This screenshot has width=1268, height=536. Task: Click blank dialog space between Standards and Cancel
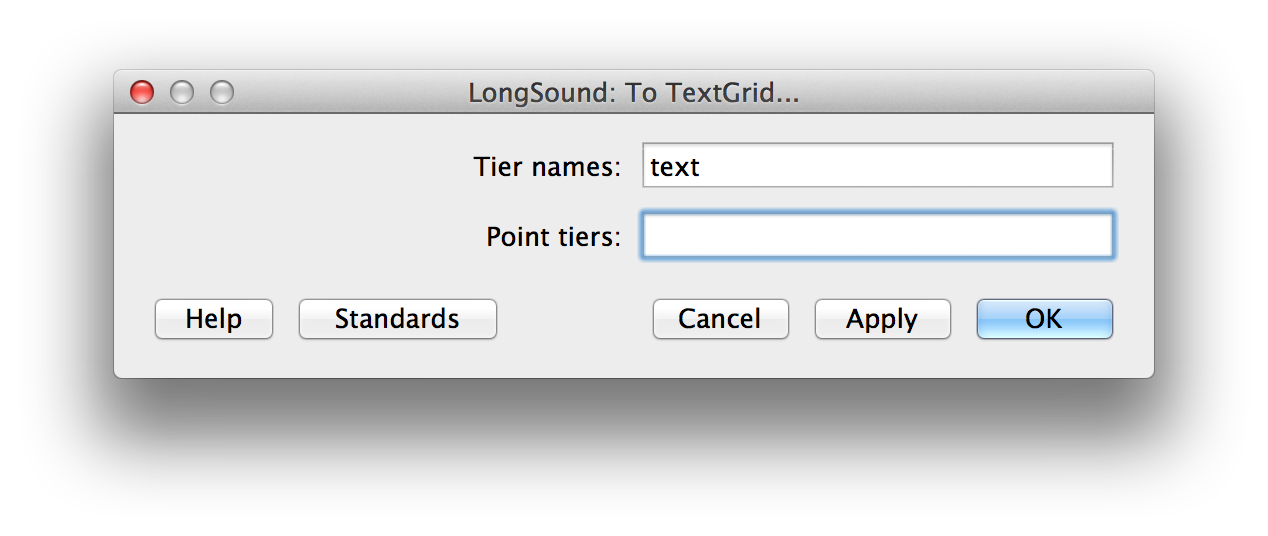[x=575, y=319]
